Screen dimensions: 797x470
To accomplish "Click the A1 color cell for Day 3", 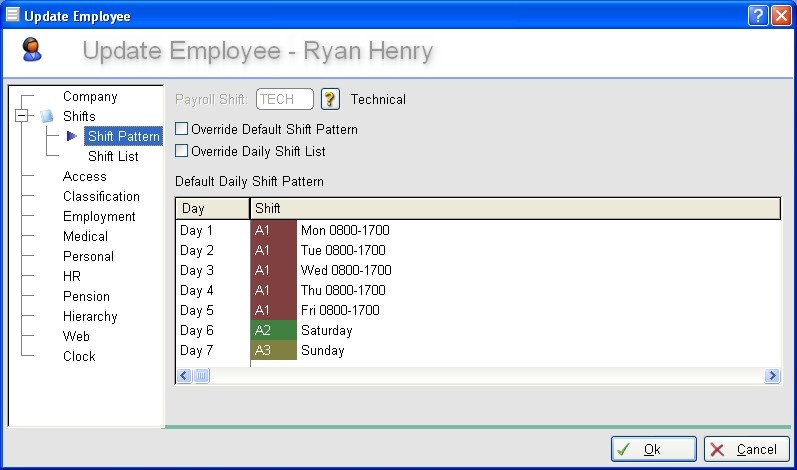I will click(273, 270).
